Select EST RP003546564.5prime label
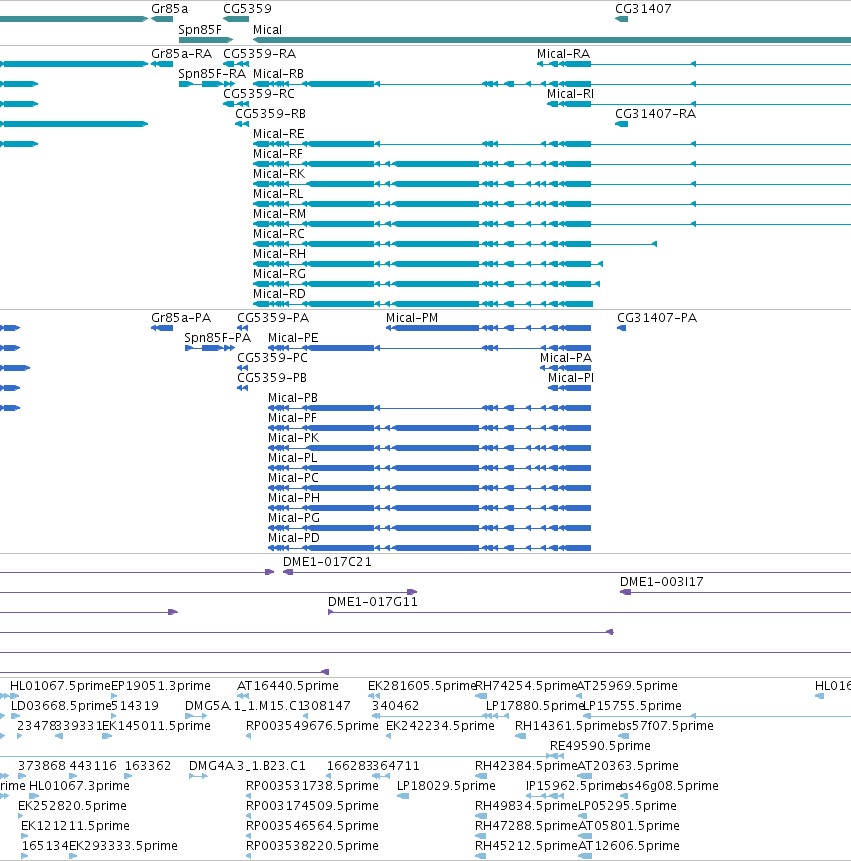The width and height of the screenshot is (851, 861). [x=312, y=826]
